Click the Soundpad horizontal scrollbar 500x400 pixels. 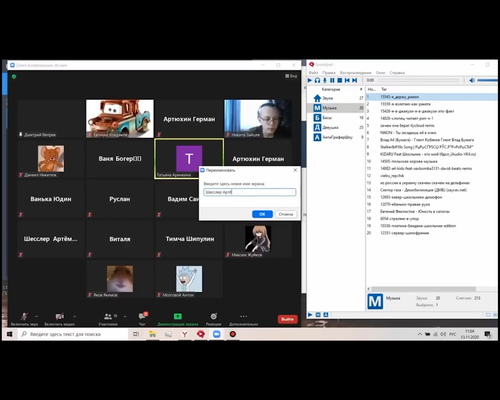pos(423,289)
